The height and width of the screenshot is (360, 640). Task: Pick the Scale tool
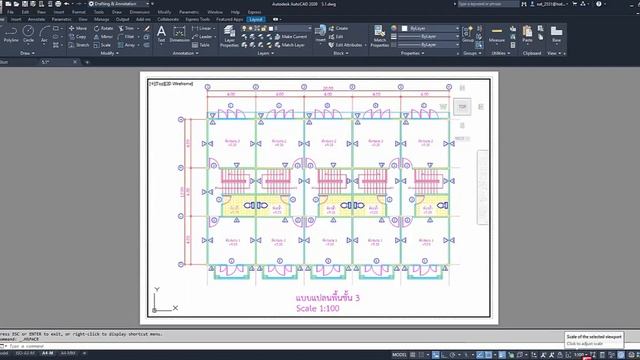point(102,45)
